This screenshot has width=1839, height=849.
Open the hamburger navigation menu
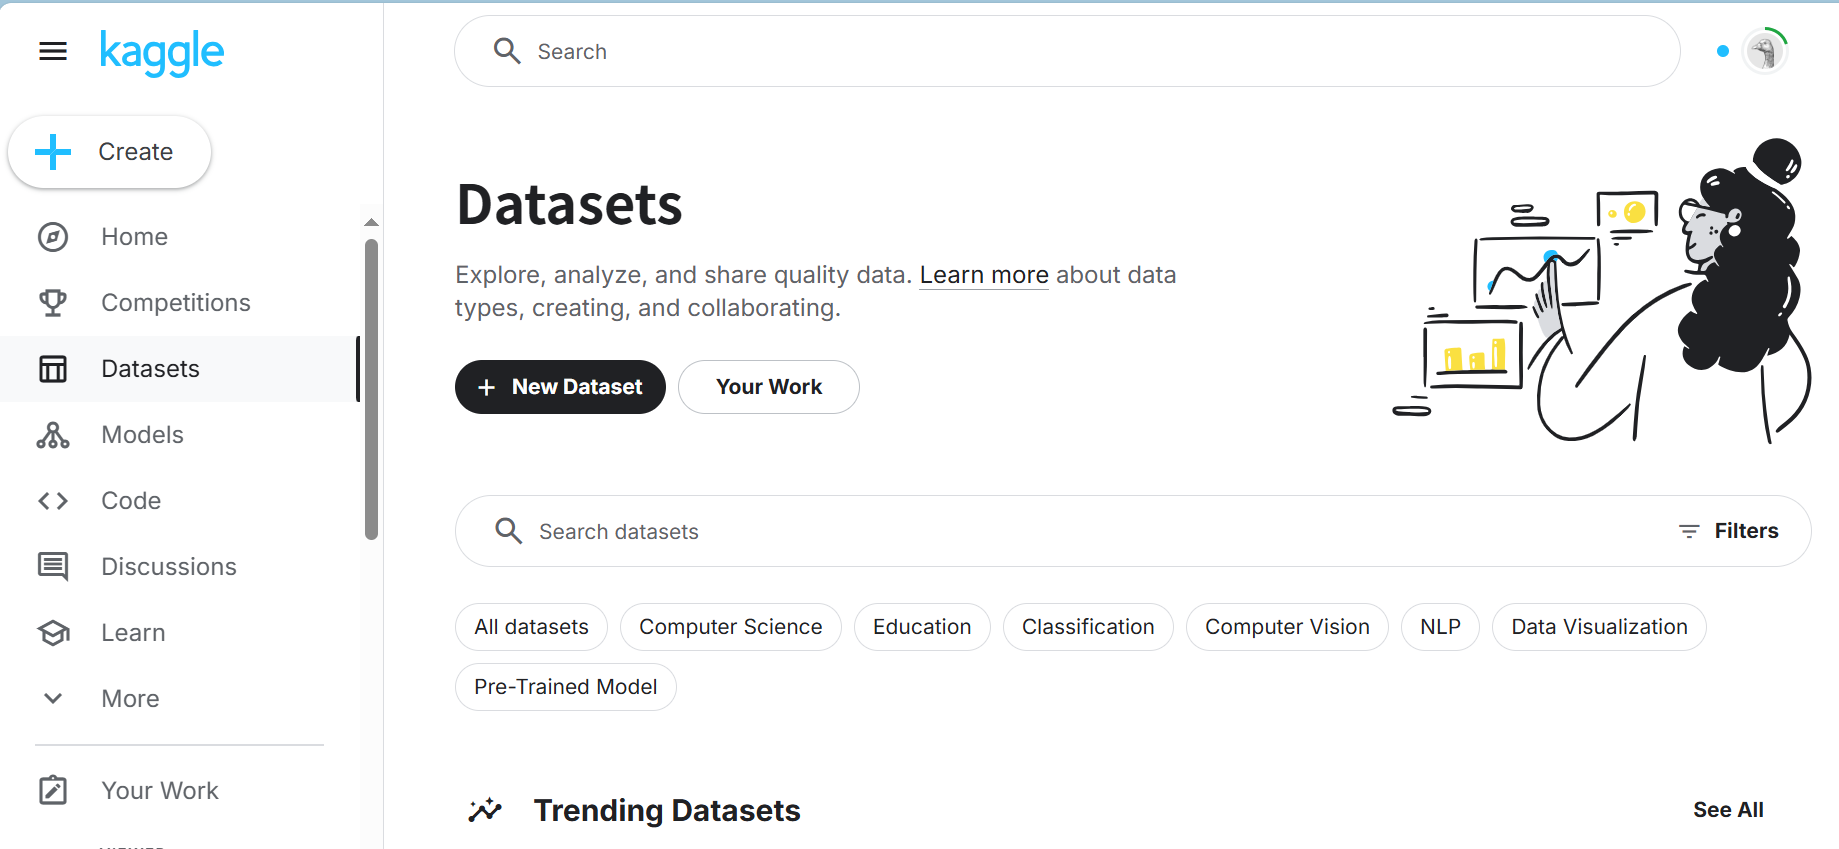(53, 51)
